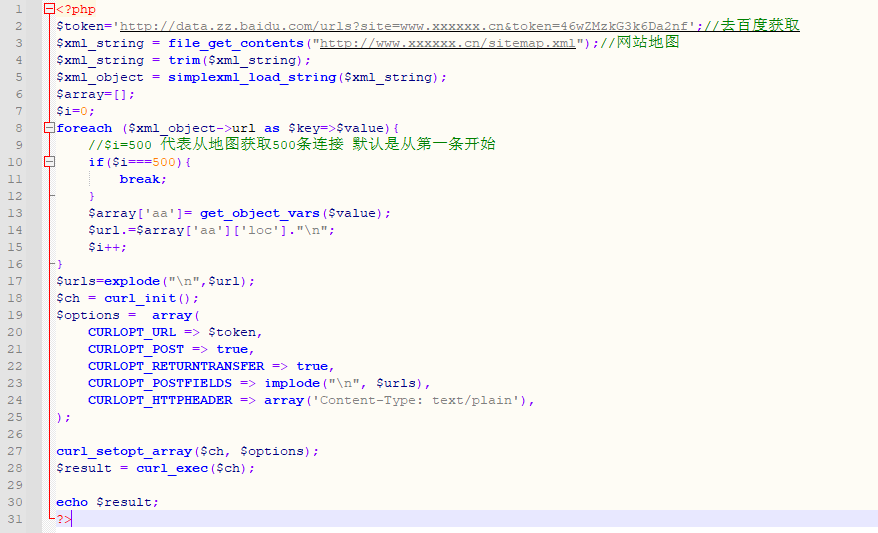Collapse the if block fold on line 10

(x=49, y=162)
